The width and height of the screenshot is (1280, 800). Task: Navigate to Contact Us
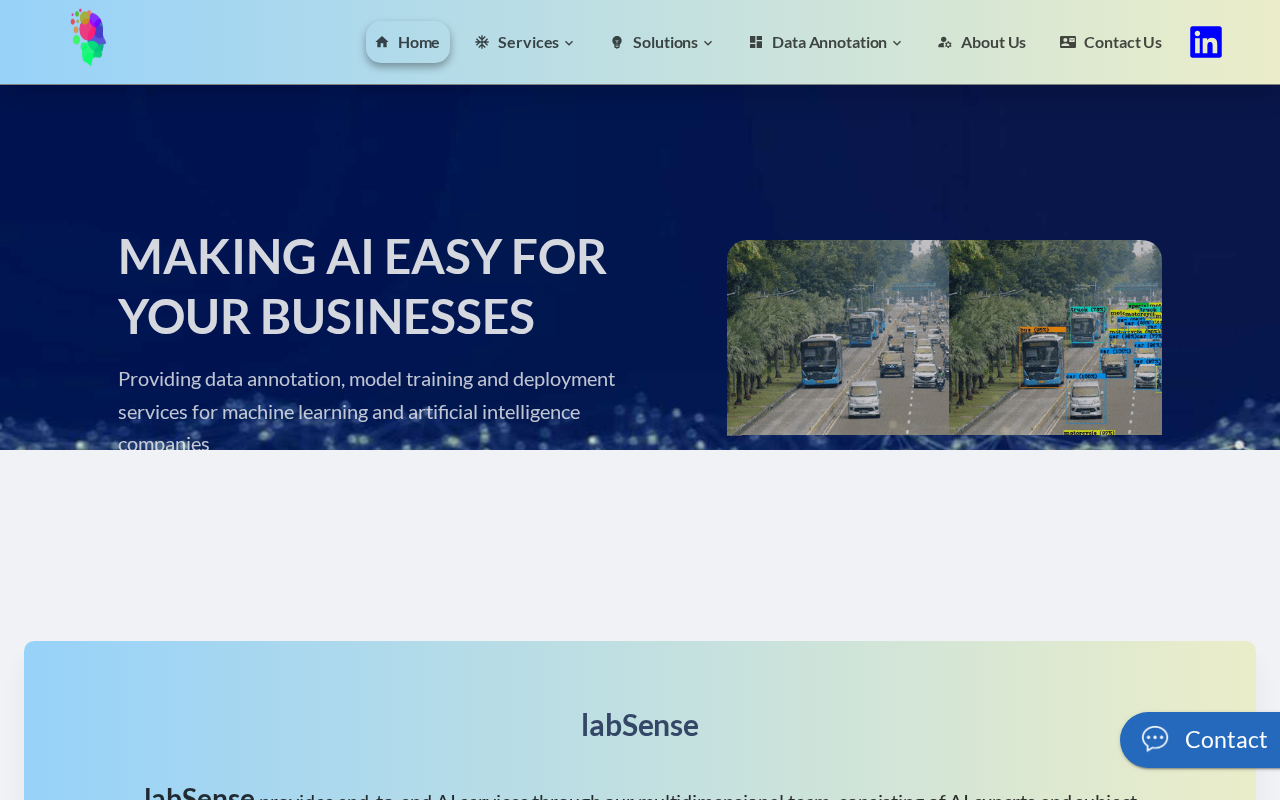(1111, 42)
